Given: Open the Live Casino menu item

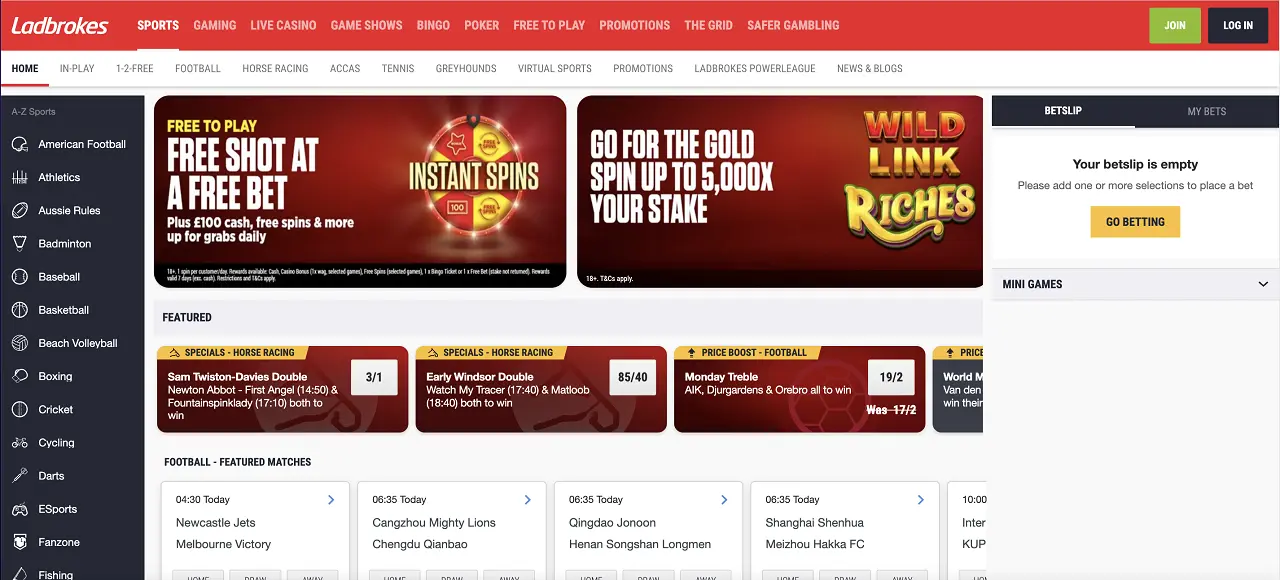Looking at the screenshot, I should coord(283,25).
